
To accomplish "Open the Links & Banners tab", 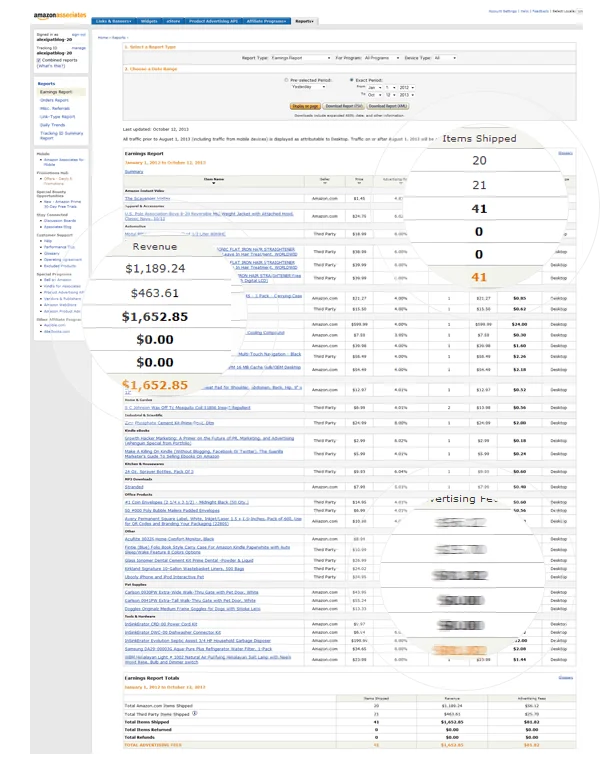I will pyautogui.click(x=113, y=21).
